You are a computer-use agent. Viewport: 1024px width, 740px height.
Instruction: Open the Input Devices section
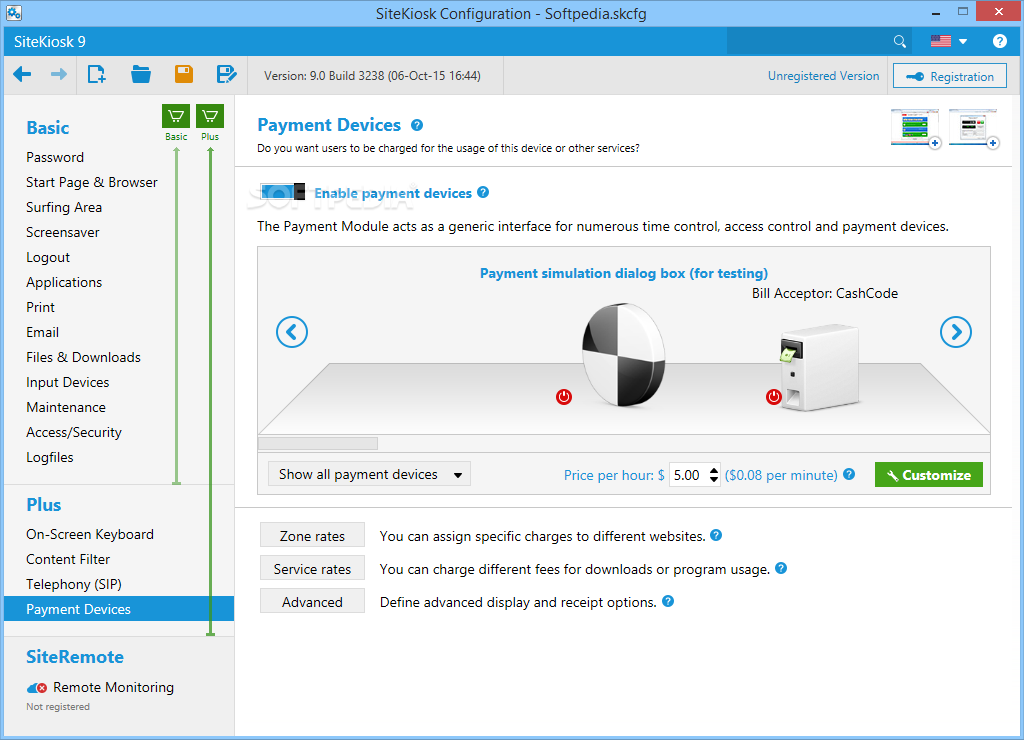68,382
